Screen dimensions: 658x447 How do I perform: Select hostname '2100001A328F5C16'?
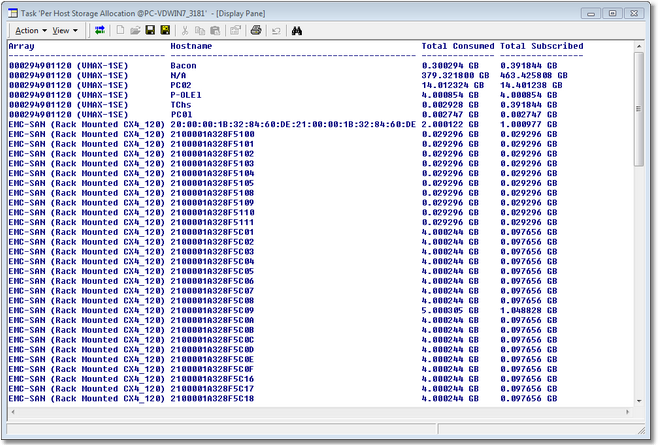pyautogui.click(x=212, y=379)
